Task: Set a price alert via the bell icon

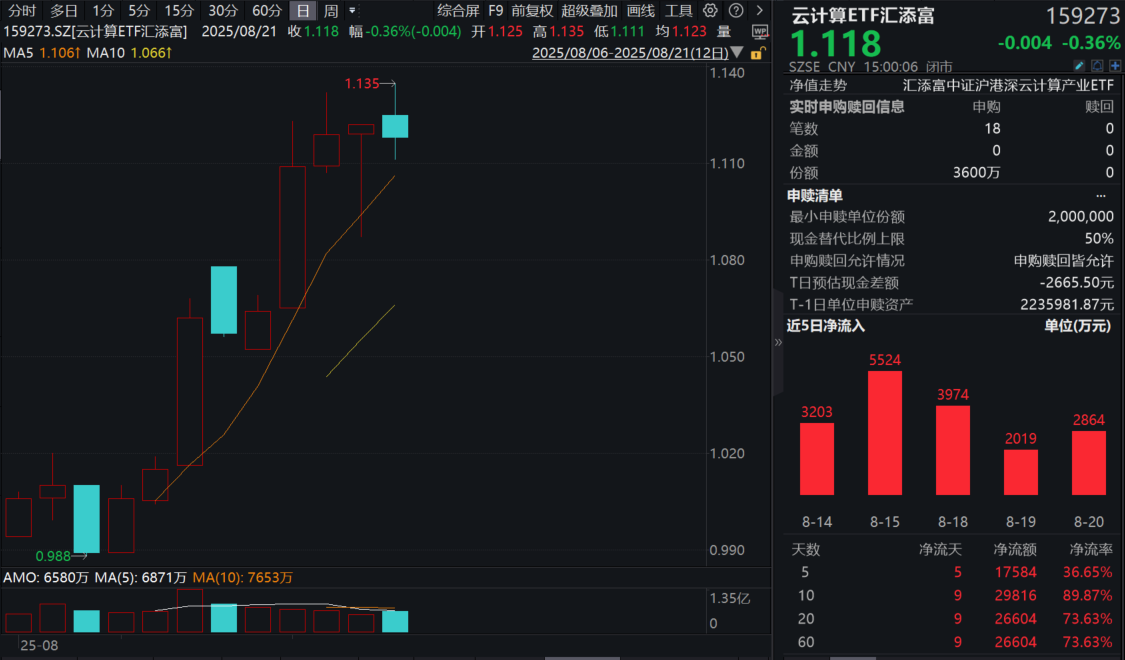Action: click(1097, 65)
